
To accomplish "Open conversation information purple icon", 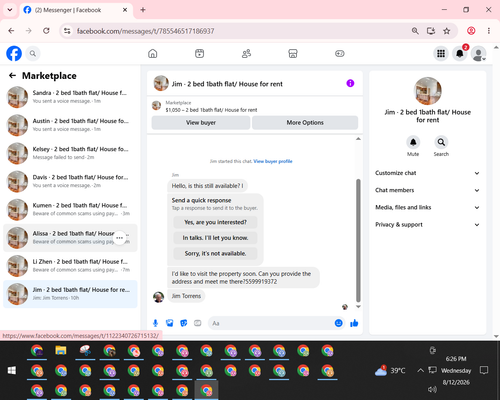I will [350, 83].
